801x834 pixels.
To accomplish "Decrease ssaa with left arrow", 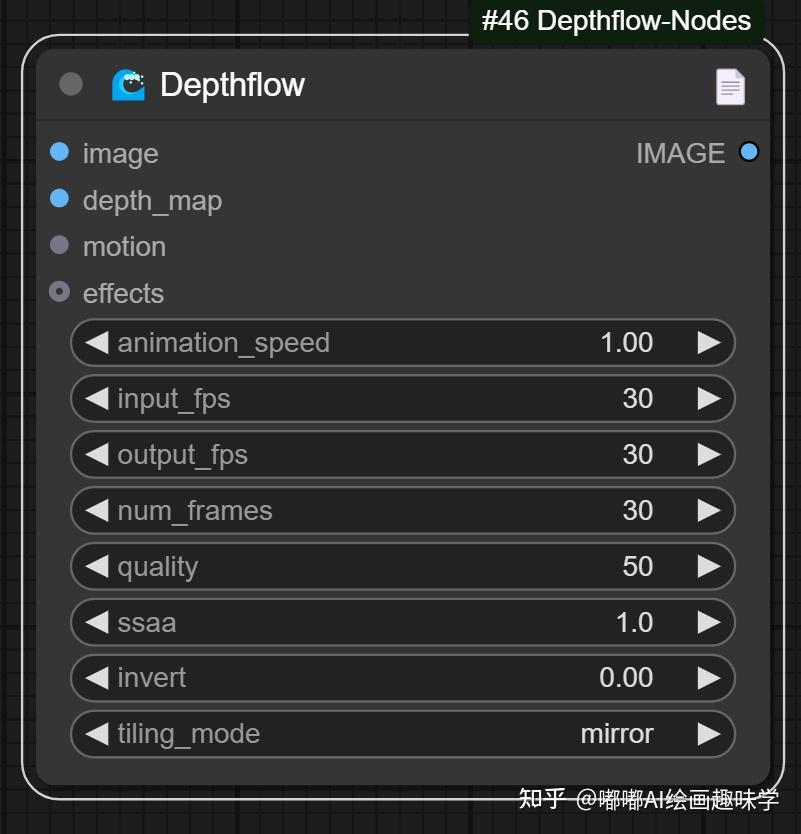I will [x=97, y=622].
